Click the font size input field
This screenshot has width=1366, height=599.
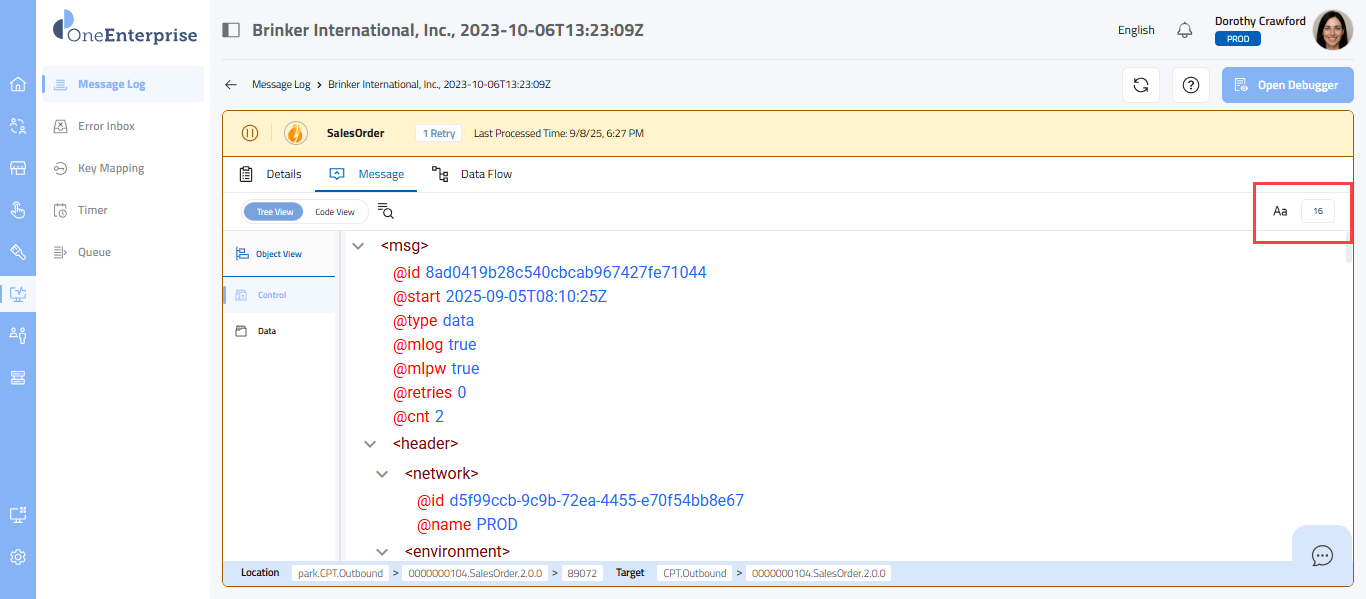click(x=1317, y=211)
